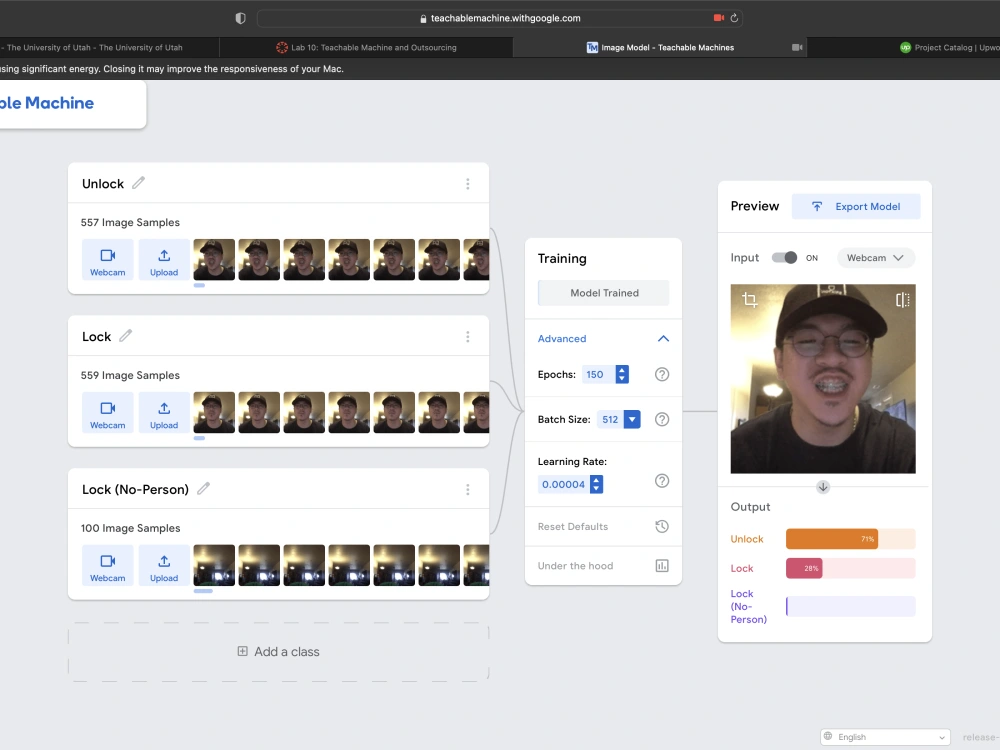Click Webcam button in Lock class

click(108, 413)
